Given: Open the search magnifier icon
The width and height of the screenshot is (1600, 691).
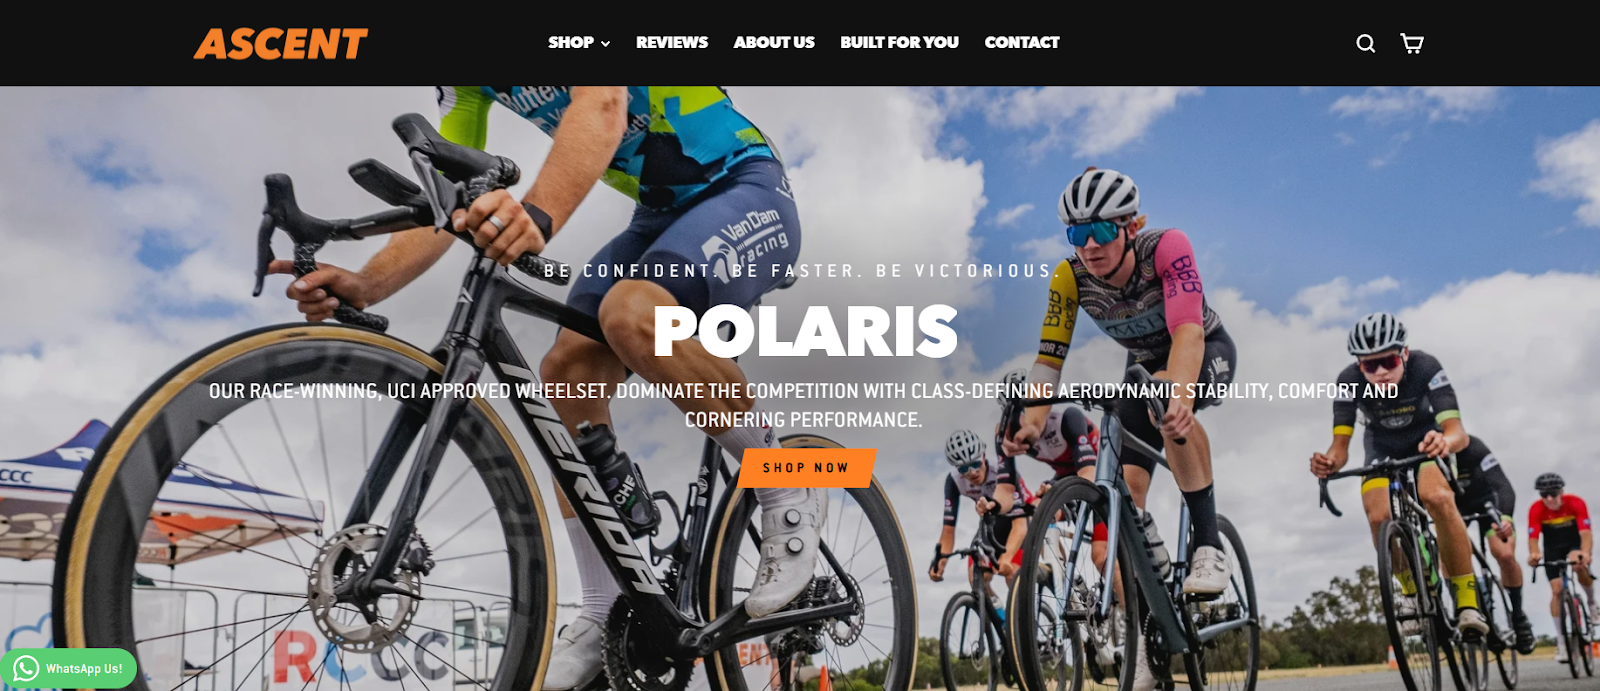Looking at the screenshot, I should point(1365,43).
